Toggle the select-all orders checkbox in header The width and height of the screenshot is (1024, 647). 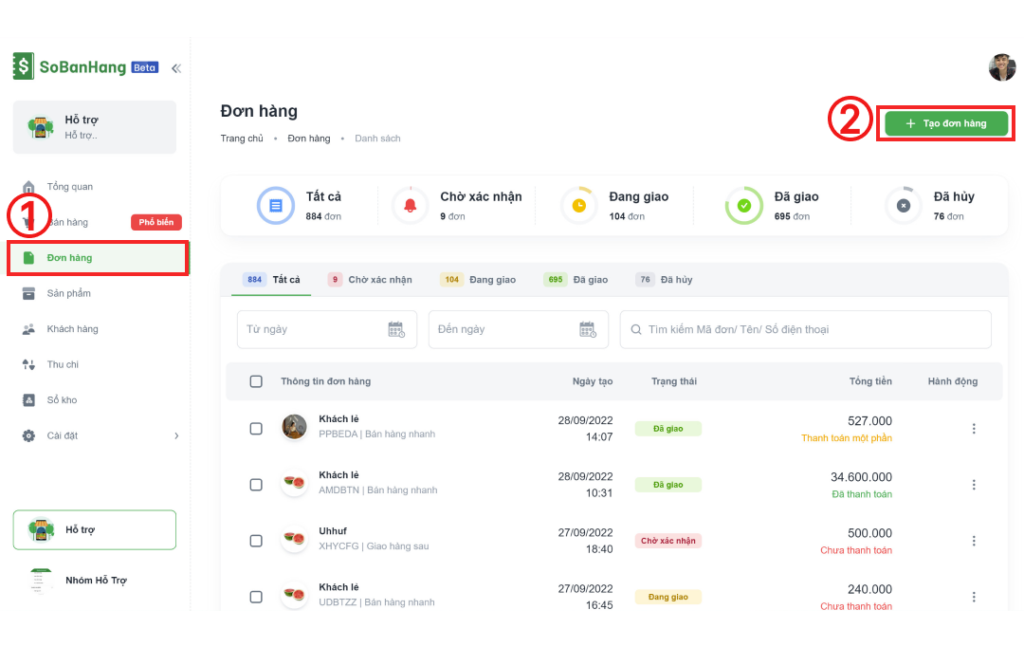click(x=256, y=381)
